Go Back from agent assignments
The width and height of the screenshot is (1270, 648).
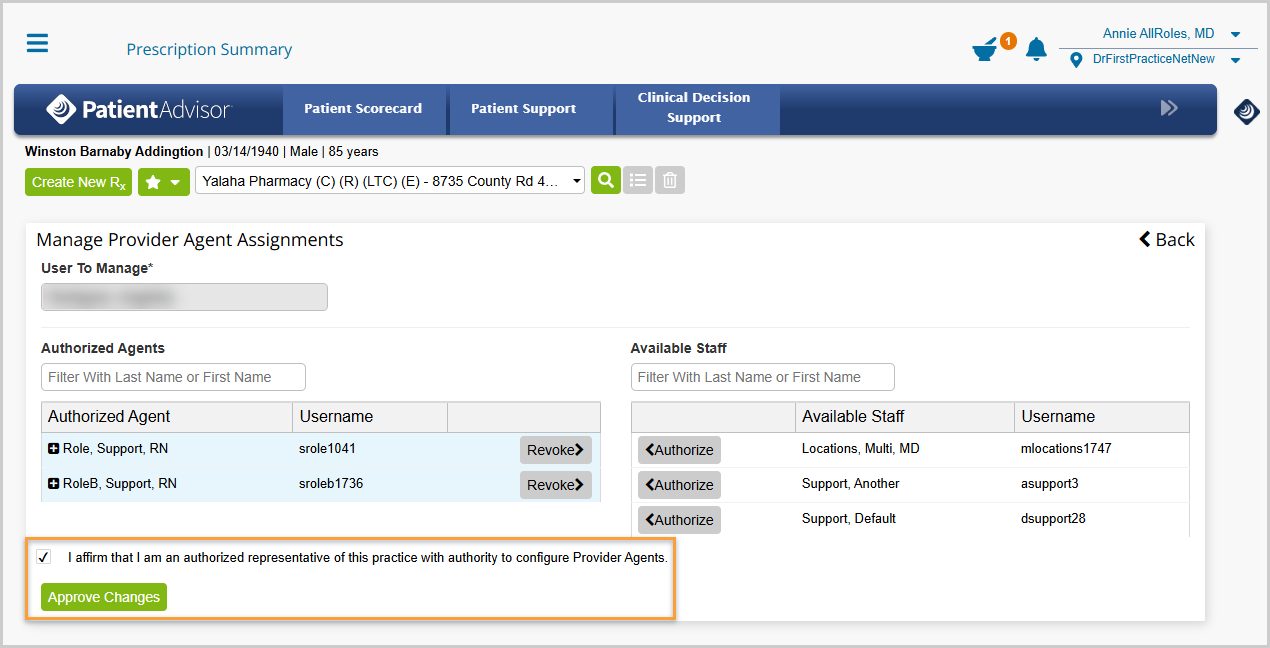point(1166,239)
